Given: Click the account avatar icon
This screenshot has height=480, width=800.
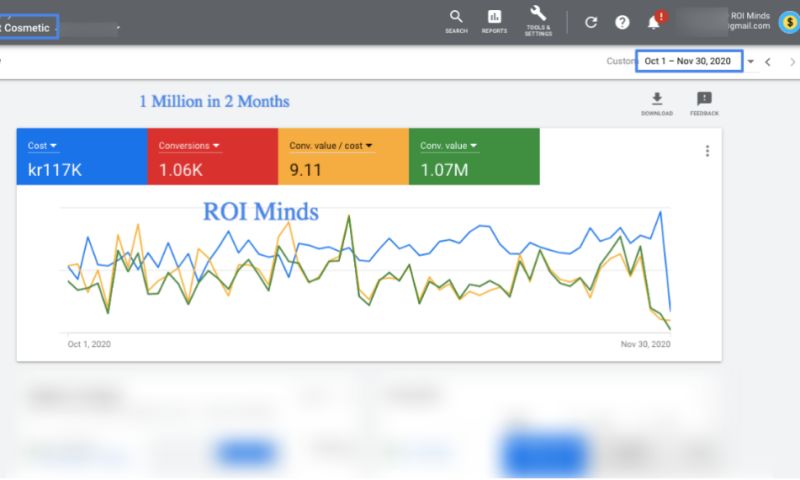Looking at the screenshot, I should [x=787, y=22].
